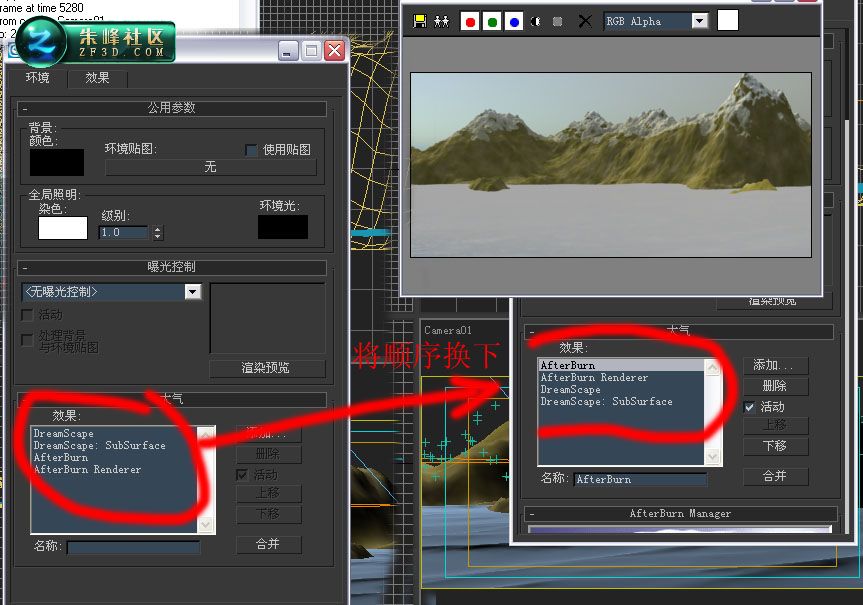Switch to the 效果 tab
The height and width of the screenshot is (605, 863).
(97, 78)
